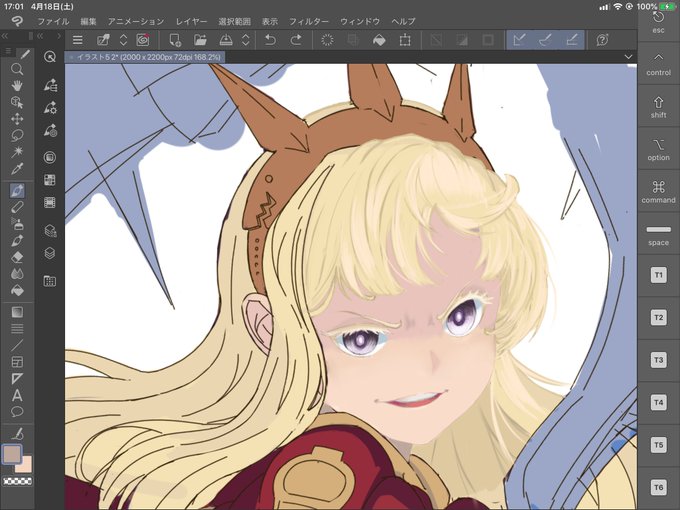Toggle the space modifier key
680x510 pixels.
(658, 234)
